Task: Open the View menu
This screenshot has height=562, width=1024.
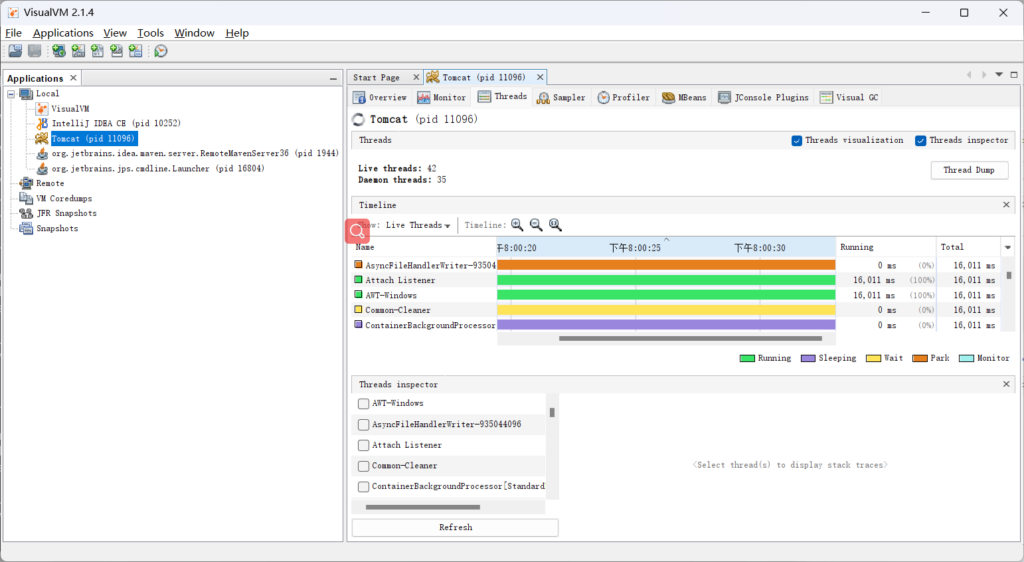Action: (x=115, y=33)
